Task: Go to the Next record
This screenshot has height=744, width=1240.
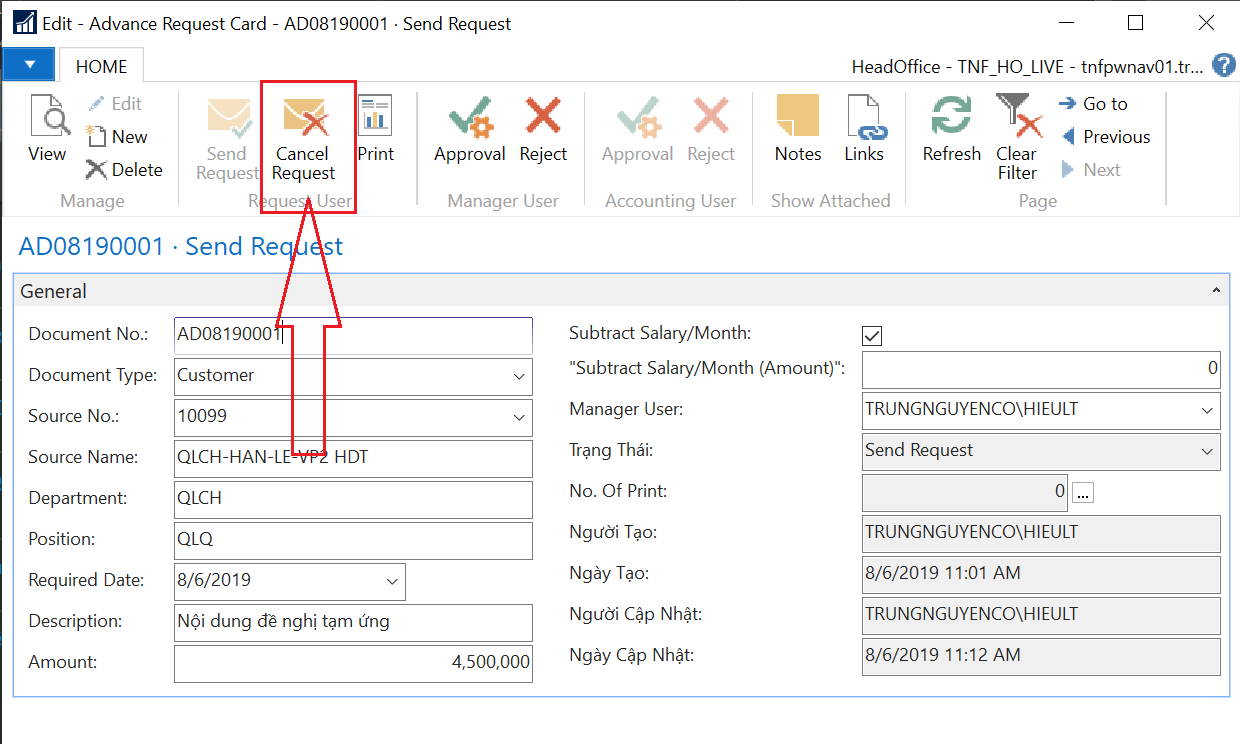Action: tap(1091, 170)
